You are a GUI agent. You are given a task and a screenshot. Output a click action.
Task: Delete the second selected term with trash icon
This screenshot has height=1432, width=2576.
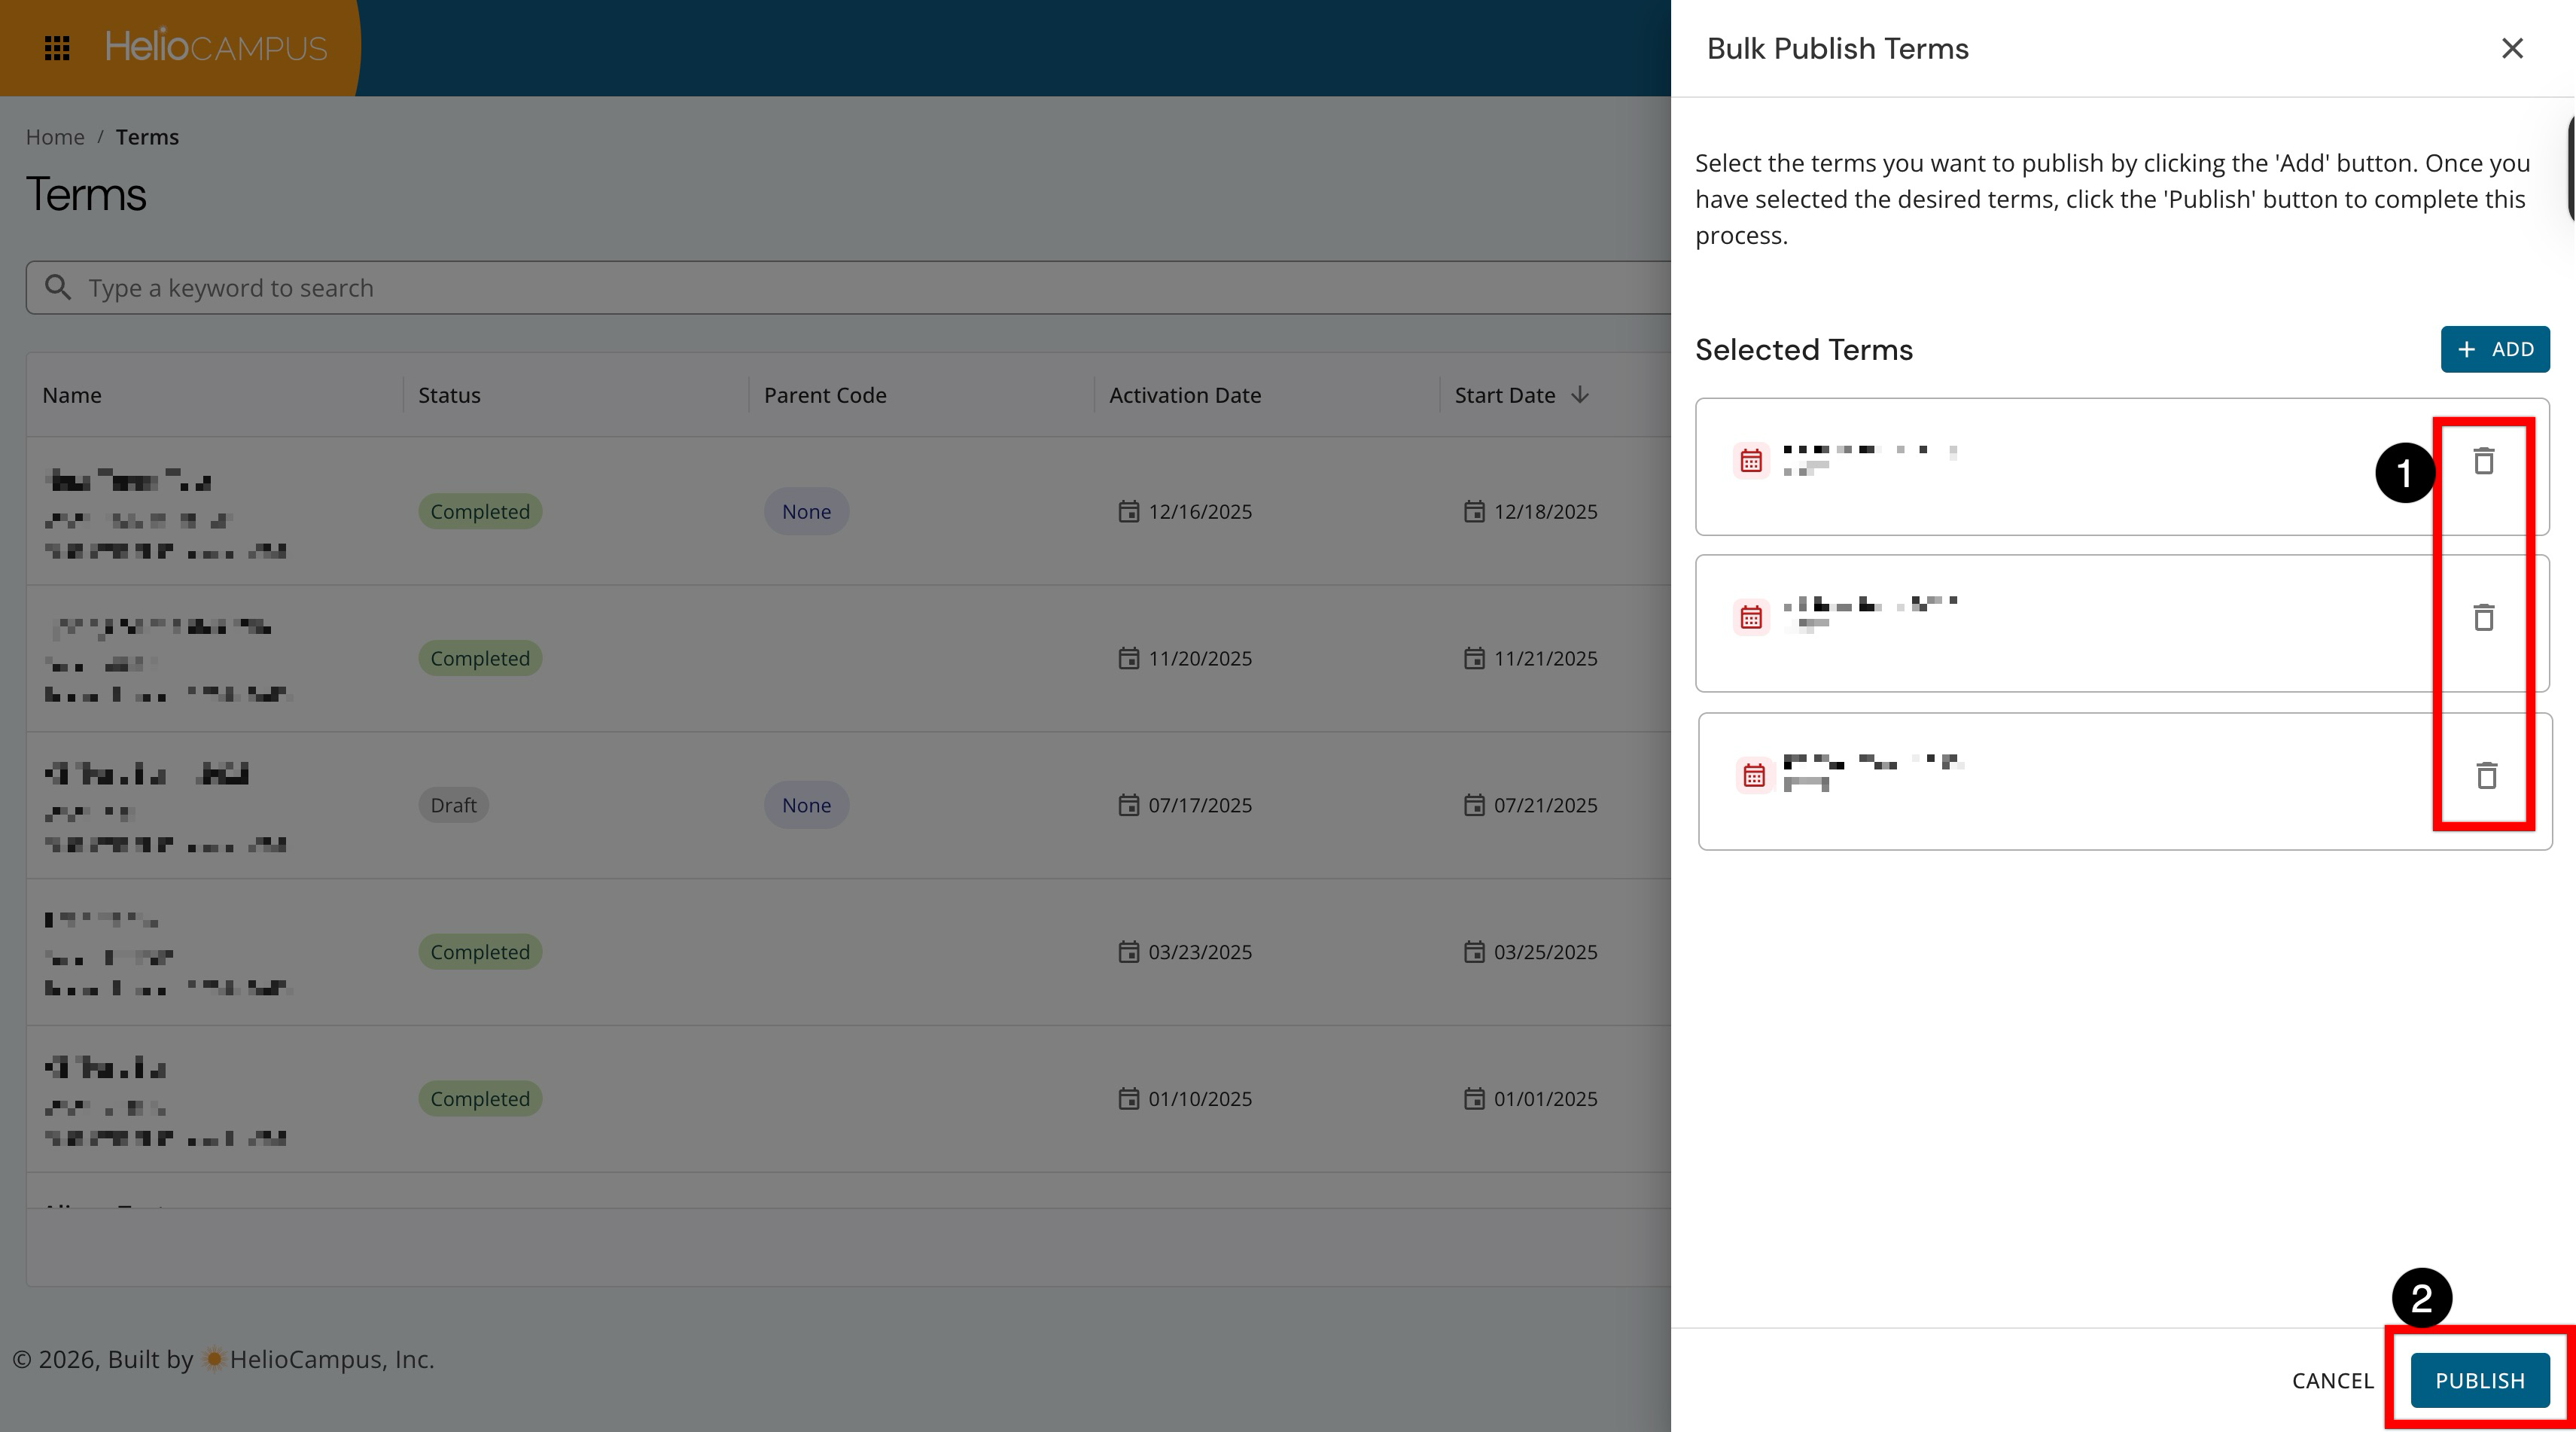[2484, 617]
